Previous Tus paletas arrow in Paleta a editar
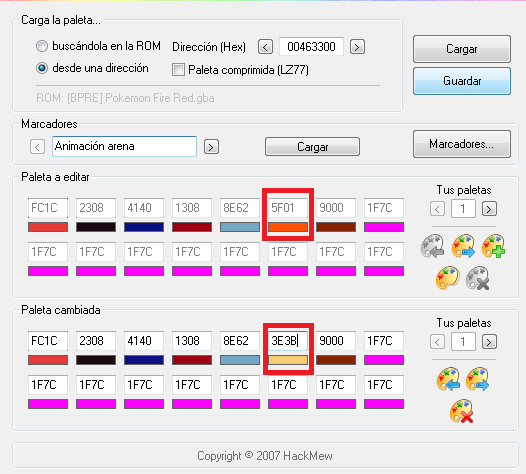Viewport: 526px width, 474px height. click(437, 209)
